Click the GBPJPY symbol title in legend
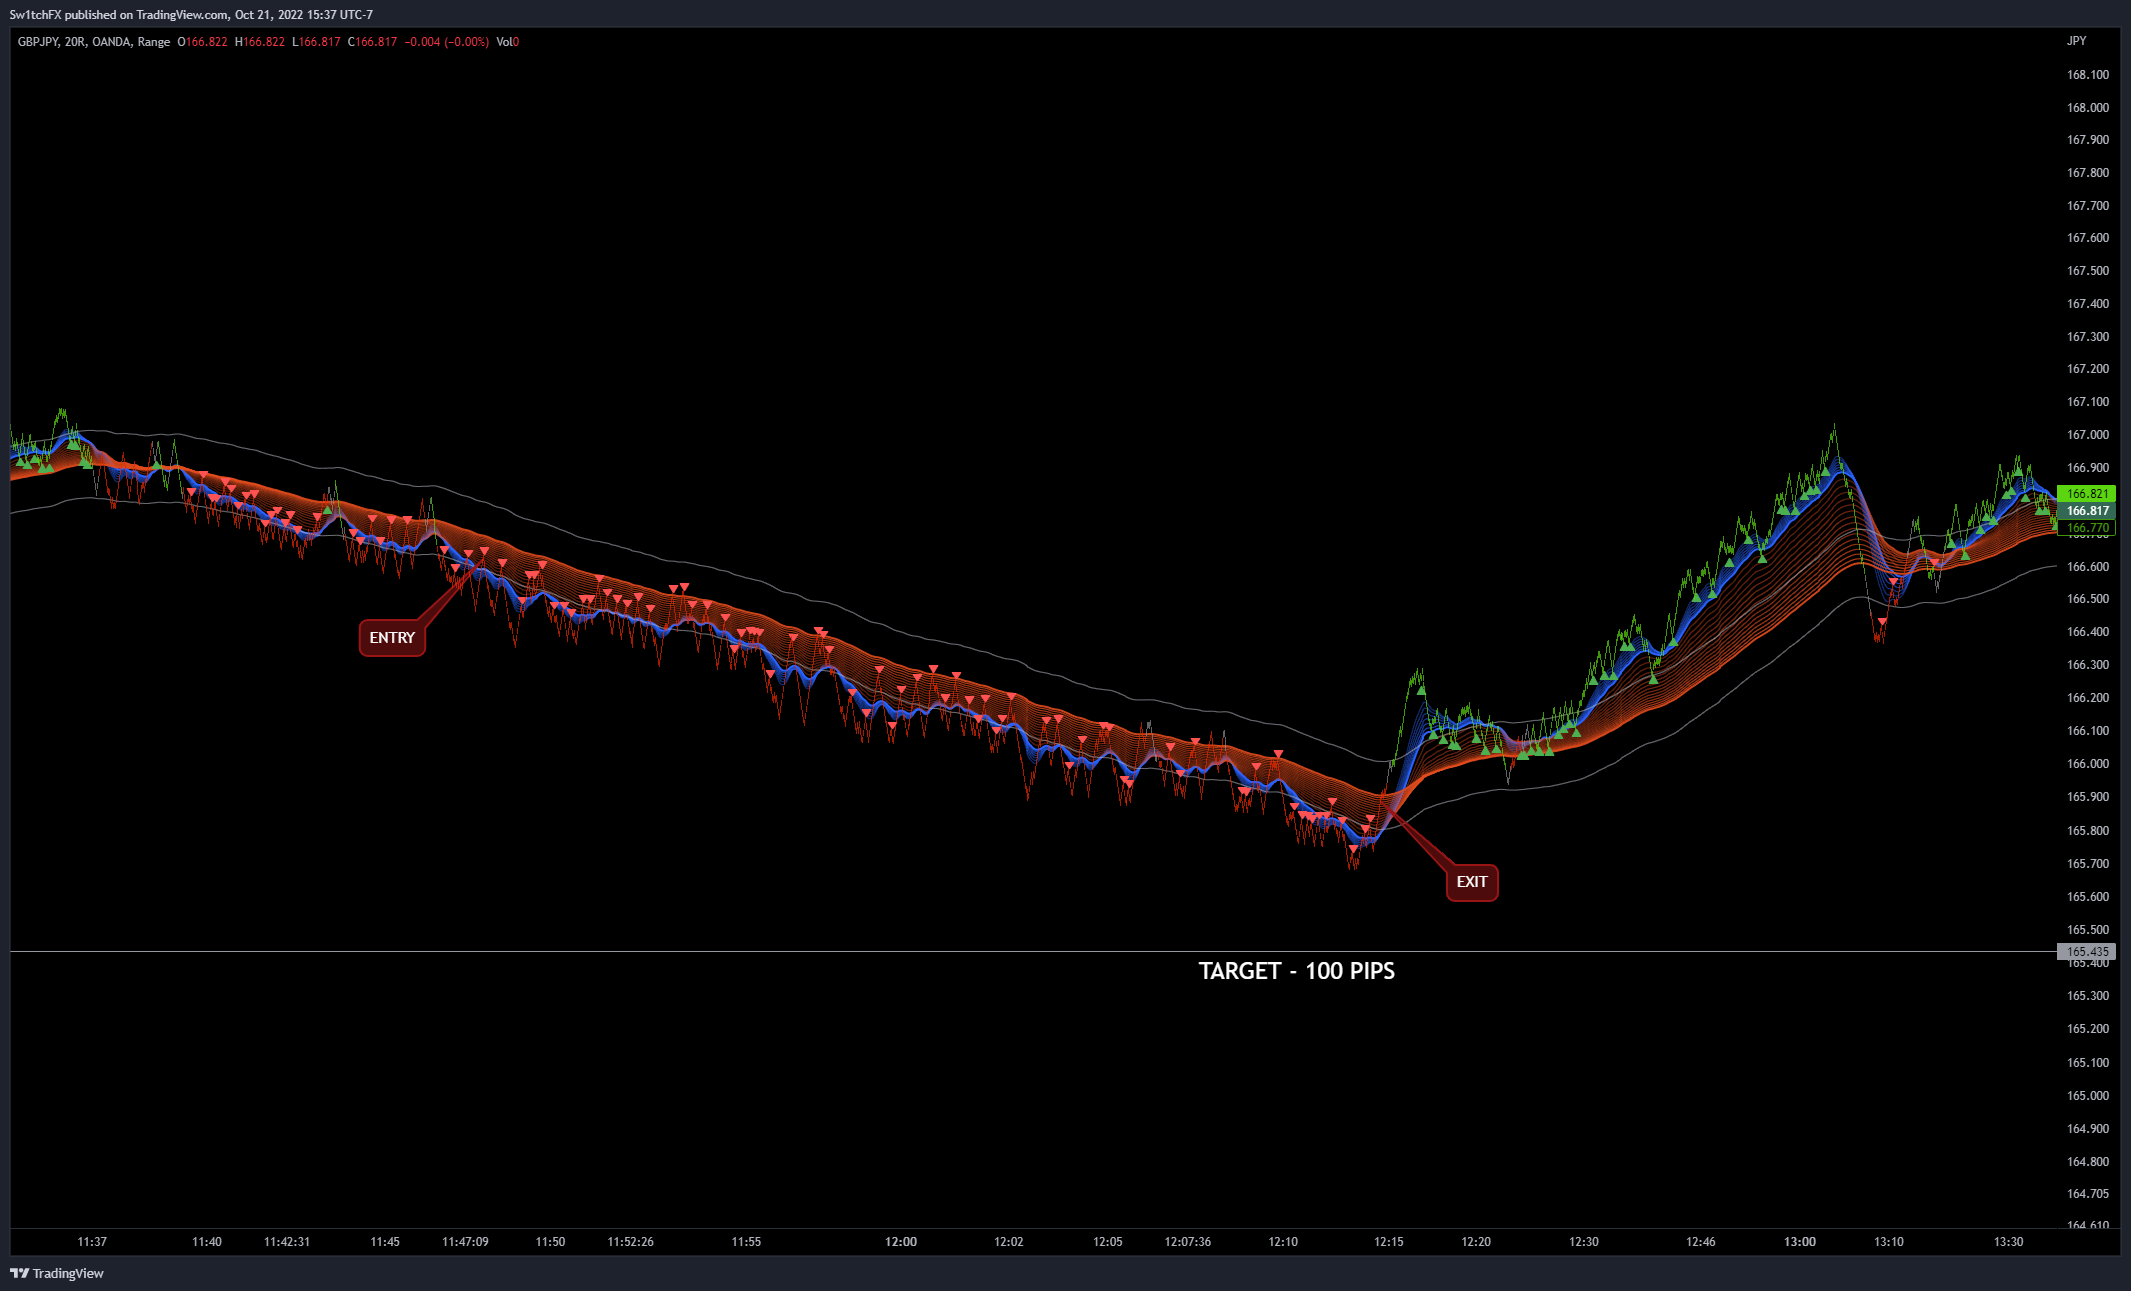The image size is (2131, 1291). [38, 42]
